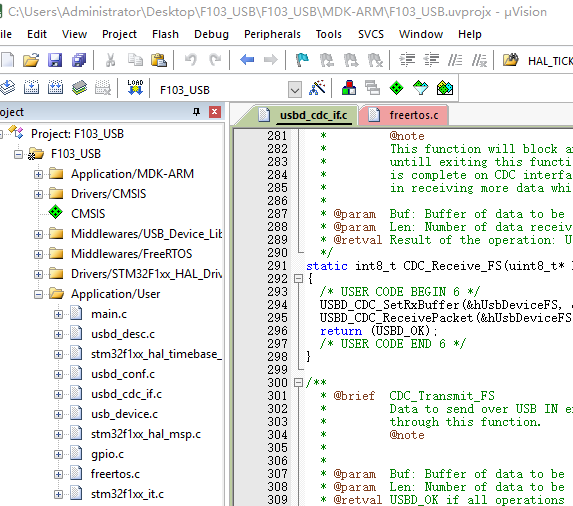The image size is (573, 506).
Task: Open the Peripherals menu
Action: [x=272, y=34]
